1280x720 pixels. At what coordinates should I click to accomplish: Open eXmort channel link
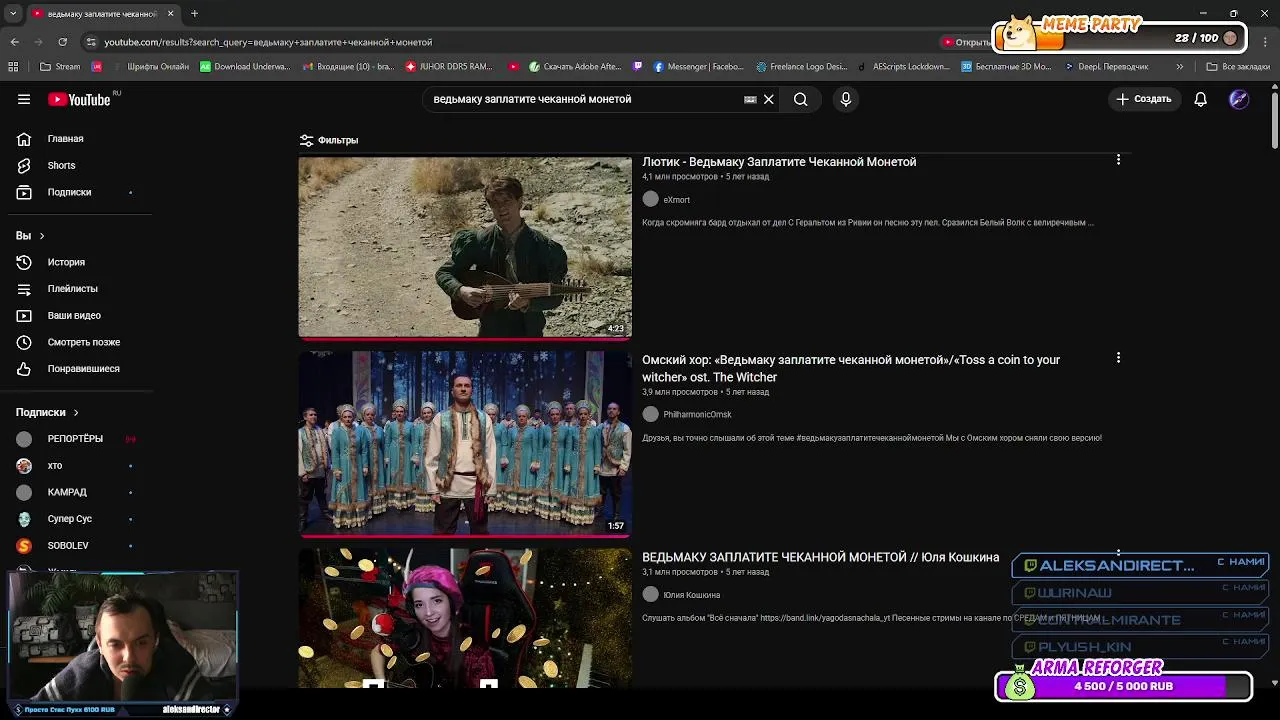(x=676, y=200)
